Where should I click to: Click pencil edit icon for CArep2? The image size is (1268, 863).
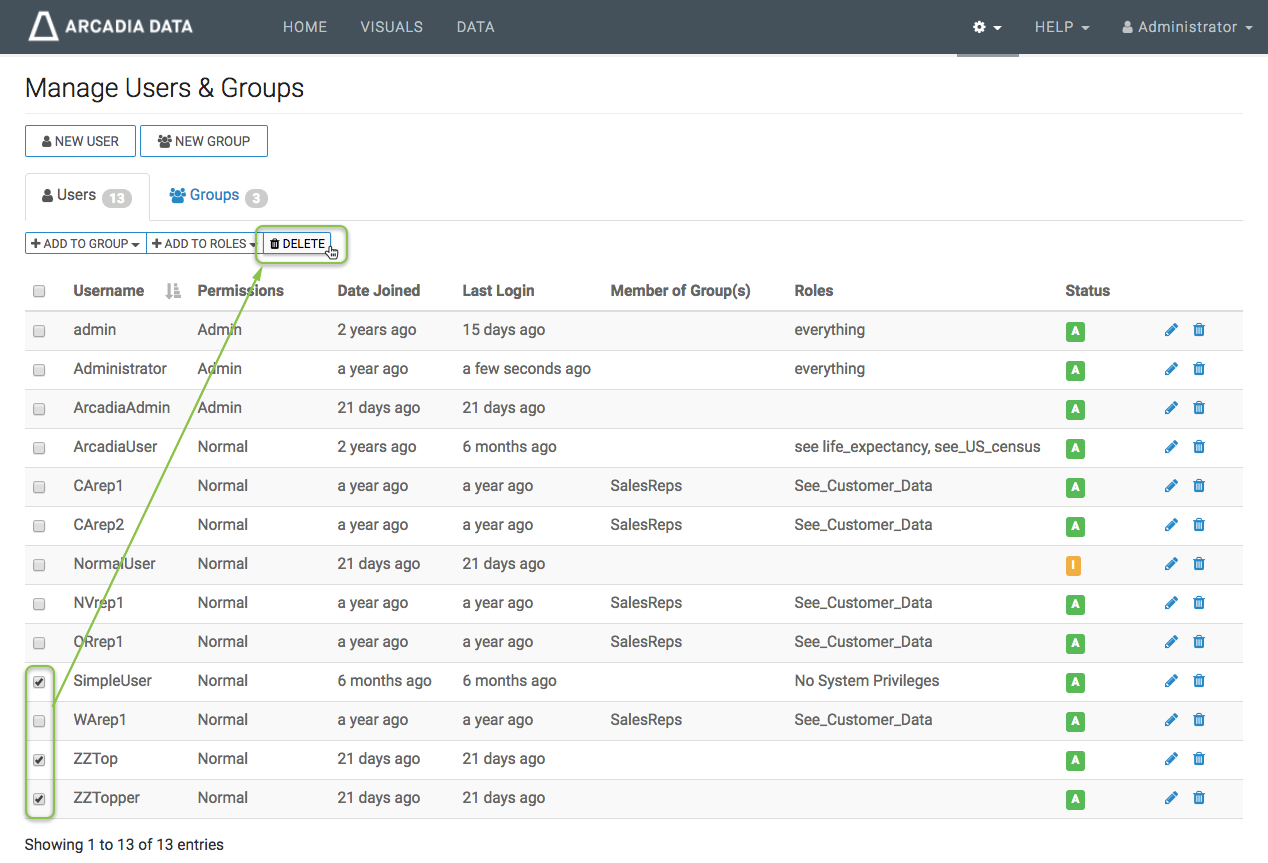coord(1171,525)
